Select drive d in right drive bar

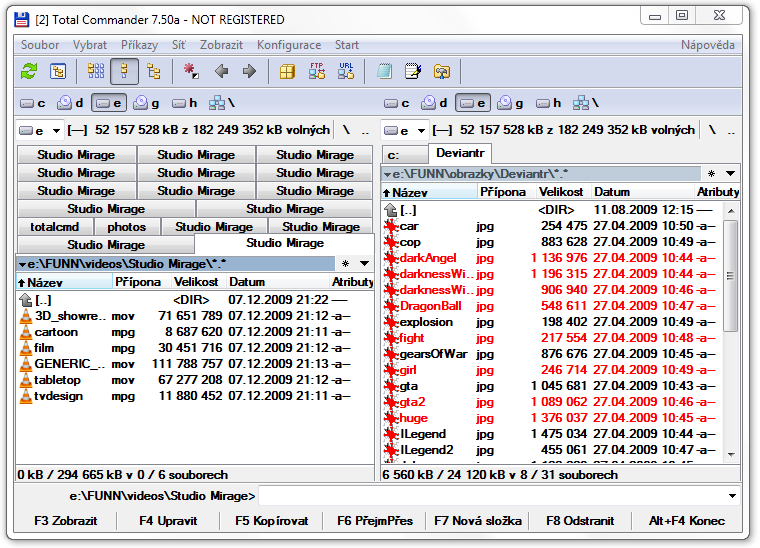[434, 103]
